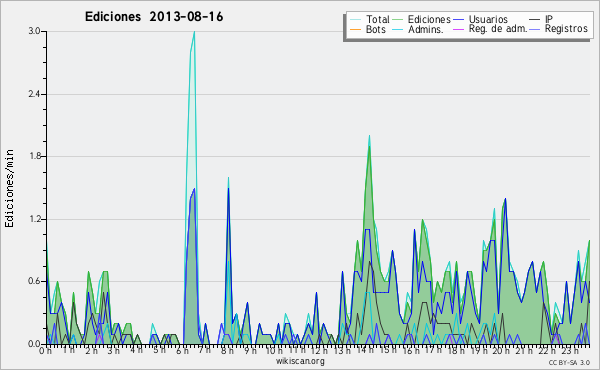Click the 23 h x-axis label
Image resolution: width=600 pixels, height=370 pixels.
click(569, 350)
